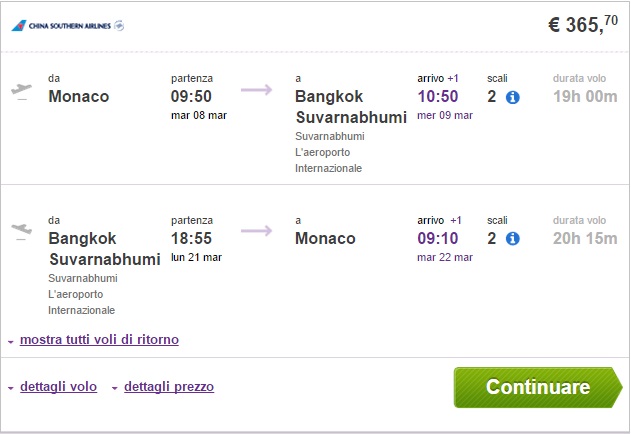
Task: Expand the dettagli volo section
Action: coord(58,386)
